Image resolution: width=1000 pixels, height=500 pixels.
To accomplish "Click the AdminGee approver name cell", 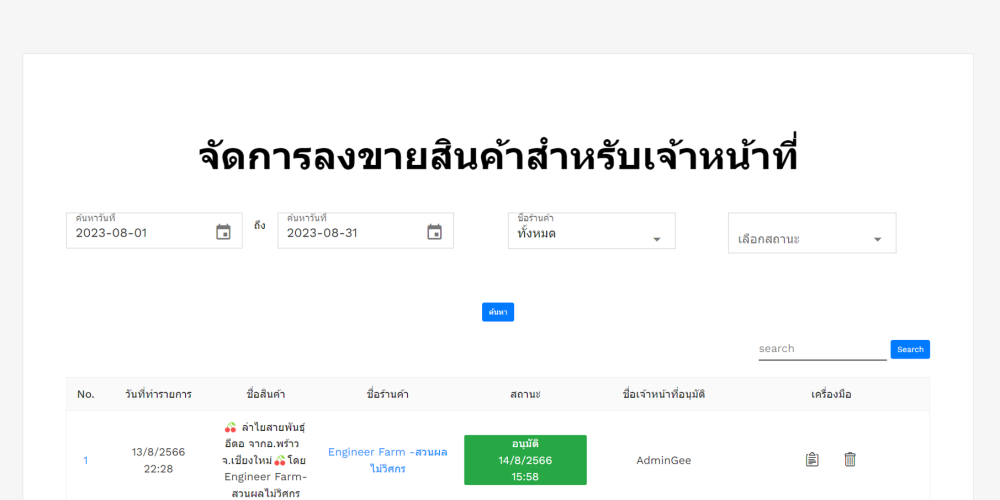I will pyautogui.click(x=663, y=460).
